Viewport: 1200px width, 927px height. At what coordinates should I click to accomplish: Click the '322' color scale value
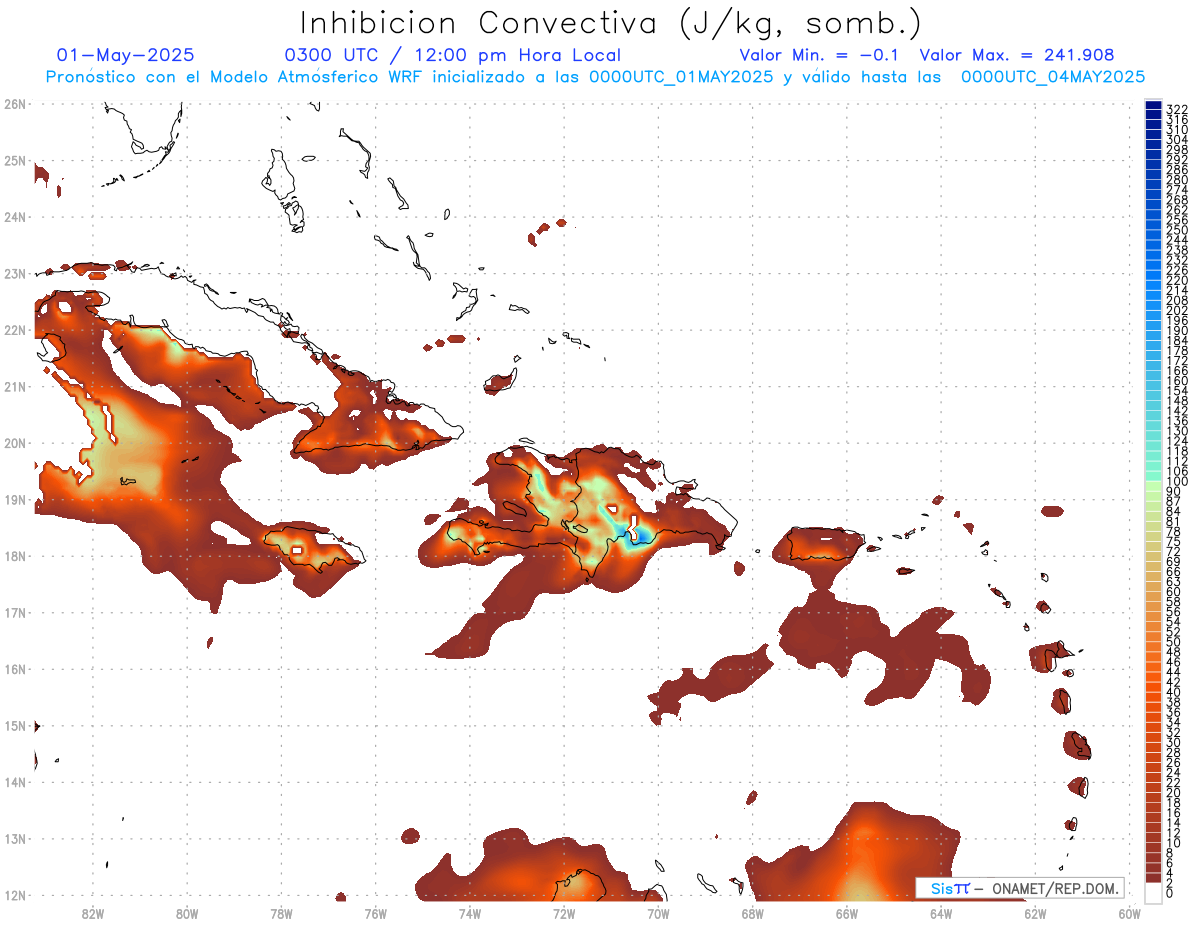pyautogui.click(x=1176, y=109)
